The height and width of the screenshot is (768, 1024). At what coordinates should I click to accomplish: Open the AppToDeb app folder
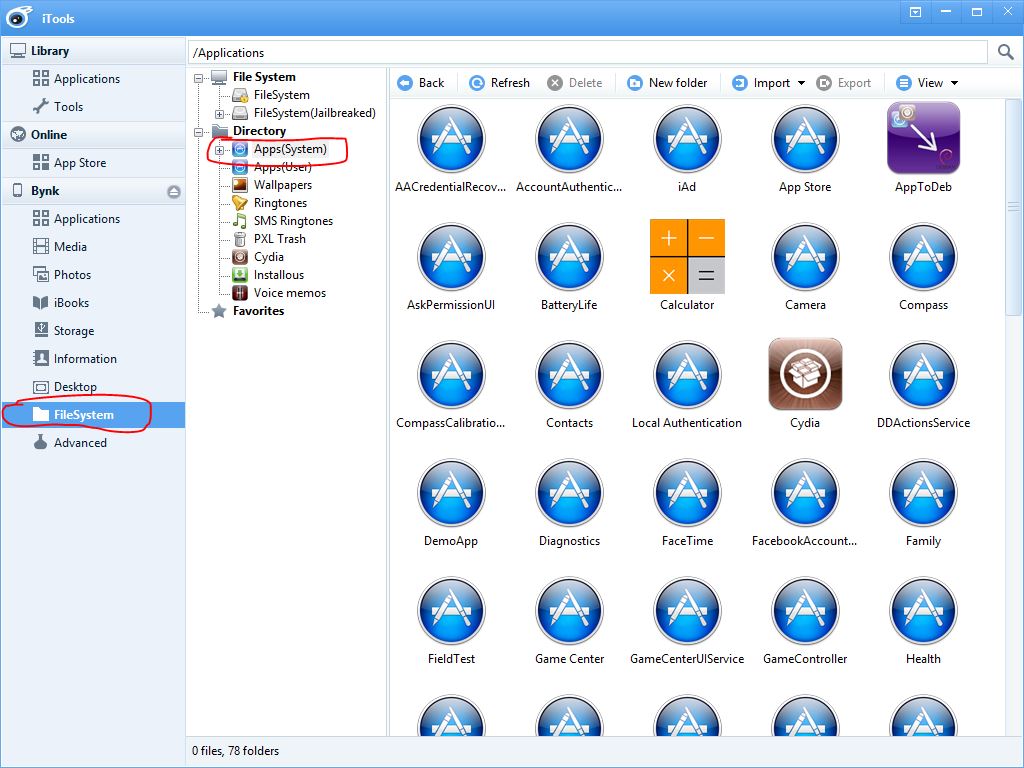(x=923, y=138)
